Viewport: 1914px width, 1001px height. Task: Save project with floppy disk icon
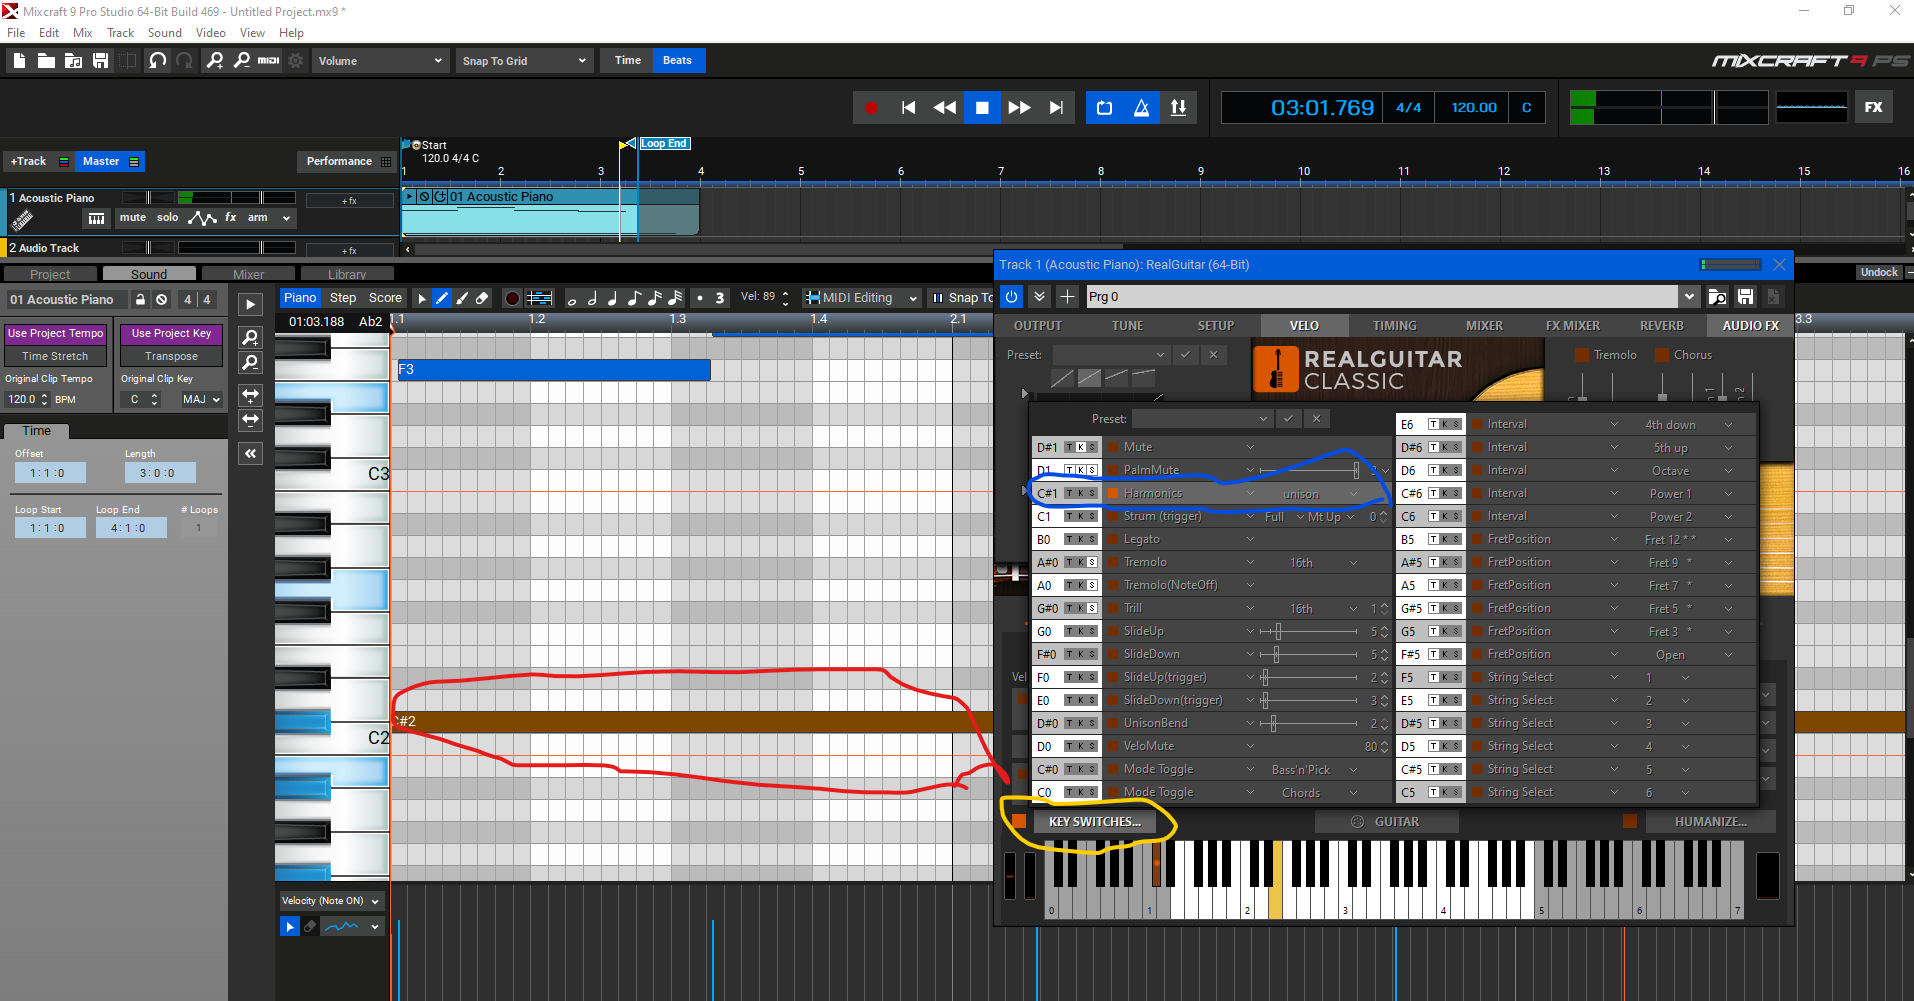(x=100, y=61)
